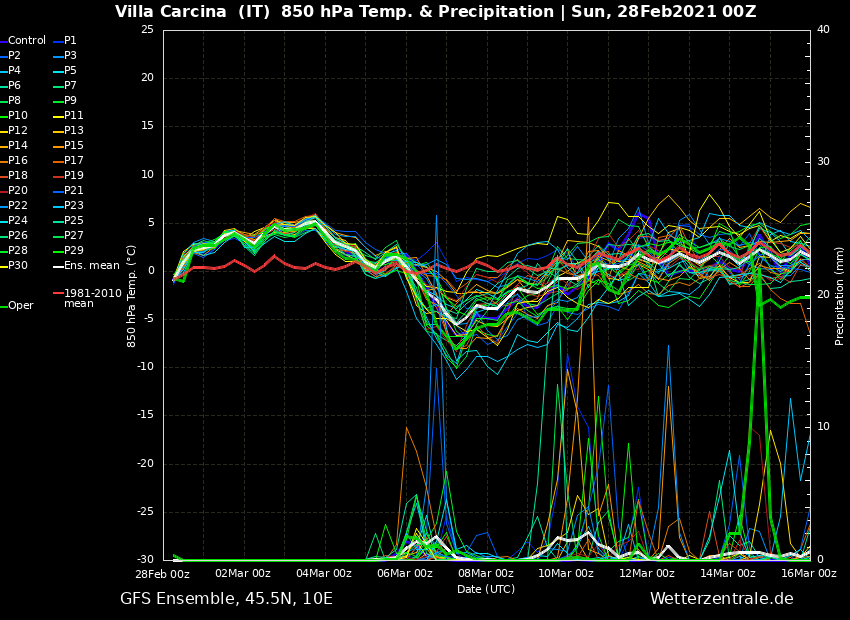Image resolution: width=850 pixels, height=620 pixels.
Task: Click the Date (UTC) axis label
Action: pos(486,589)
